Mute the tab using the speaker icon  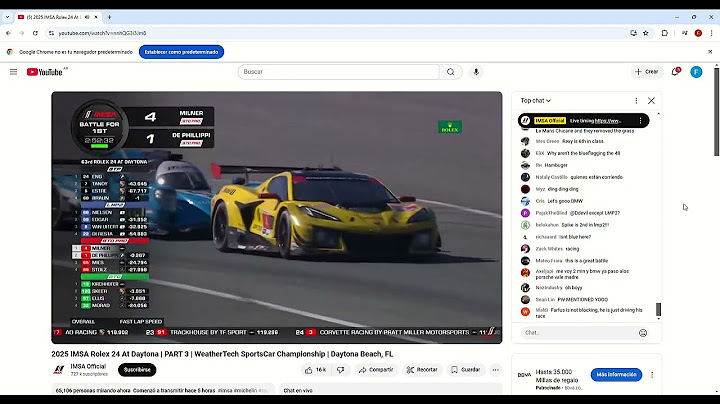pyautogui.click(x=87, y=17)
